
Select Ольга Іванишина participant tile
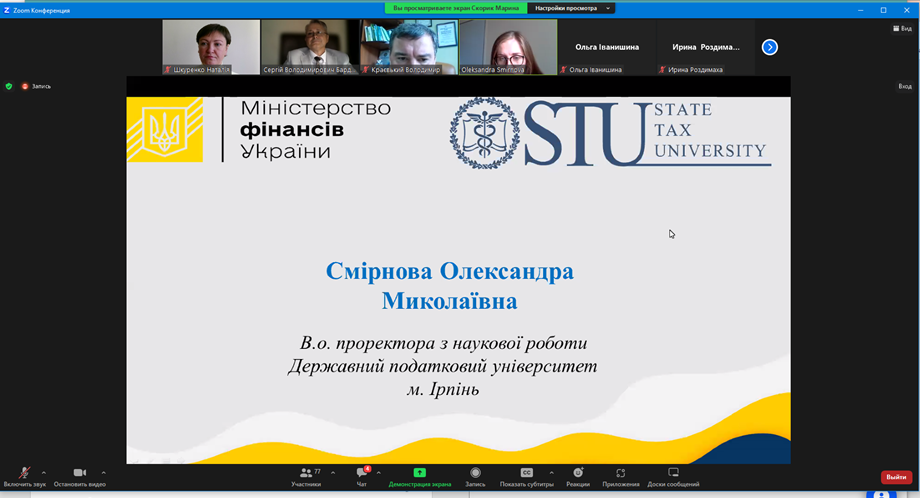pos(607,47)
